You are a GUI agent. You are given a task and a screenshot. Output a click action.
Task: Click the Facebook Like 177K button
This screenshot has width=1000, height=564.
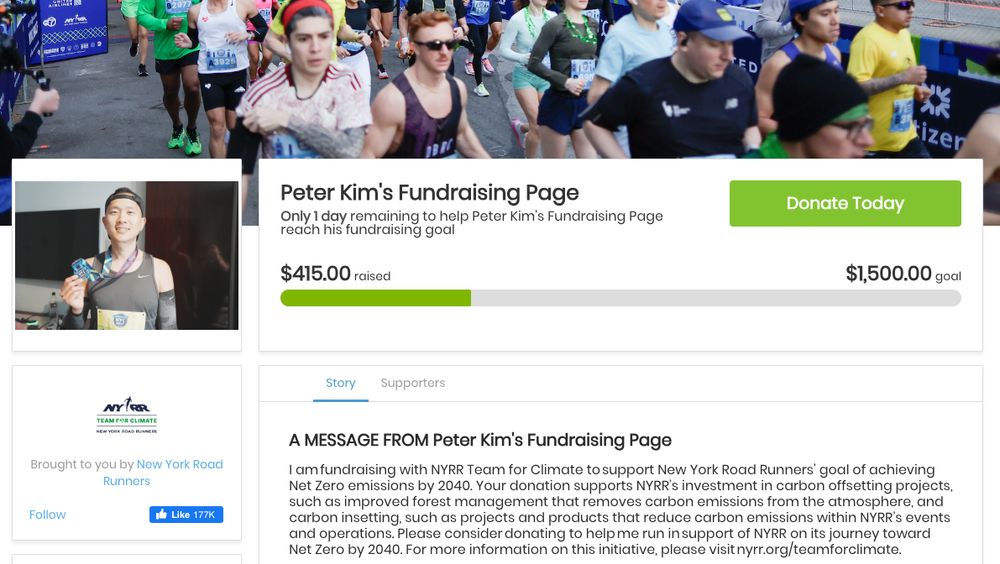(186, 514)
